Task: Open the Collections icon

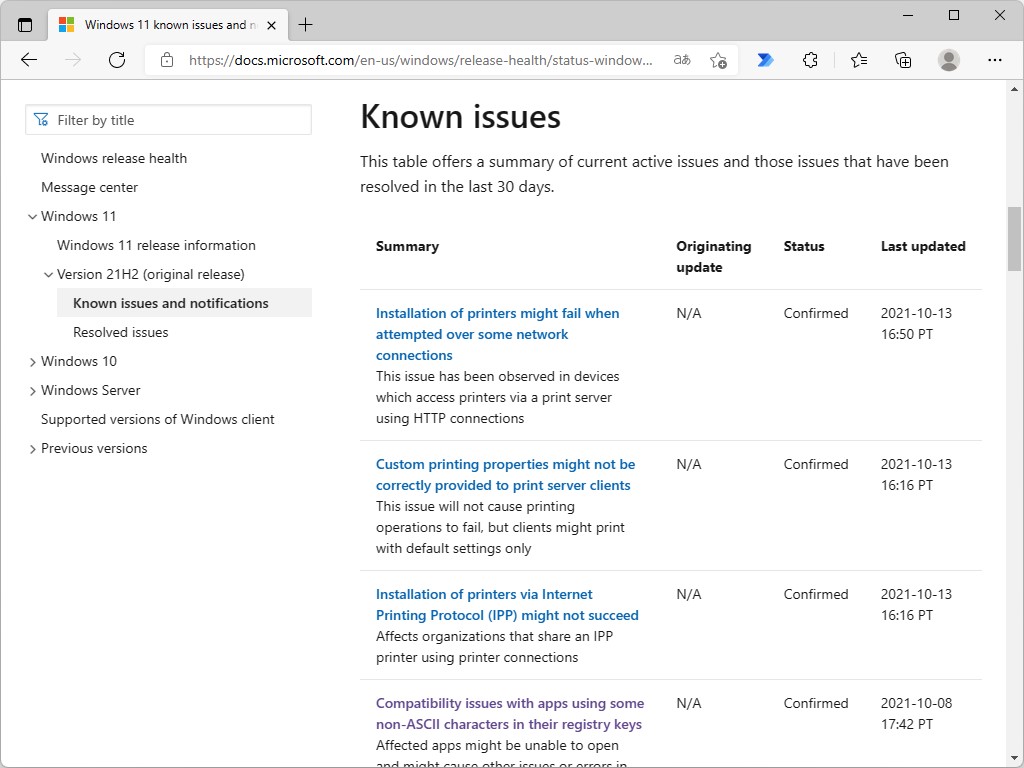Action: [x=903, y=60]
